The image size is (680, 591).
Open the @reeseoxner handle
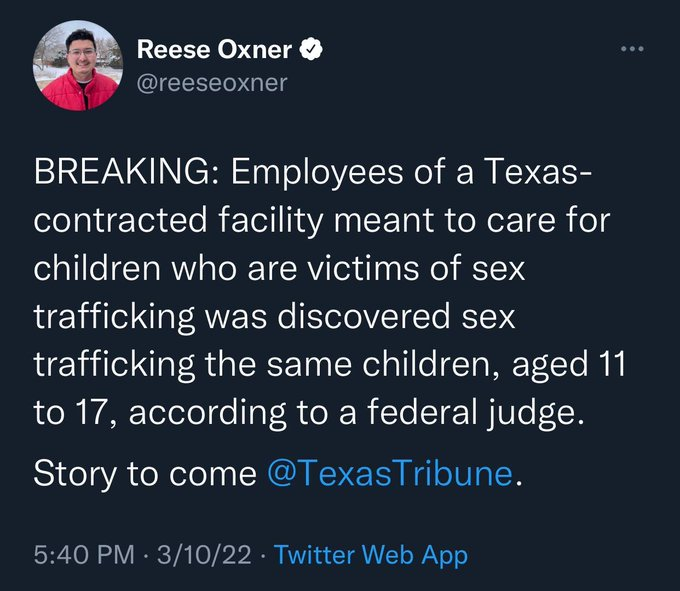210,83
